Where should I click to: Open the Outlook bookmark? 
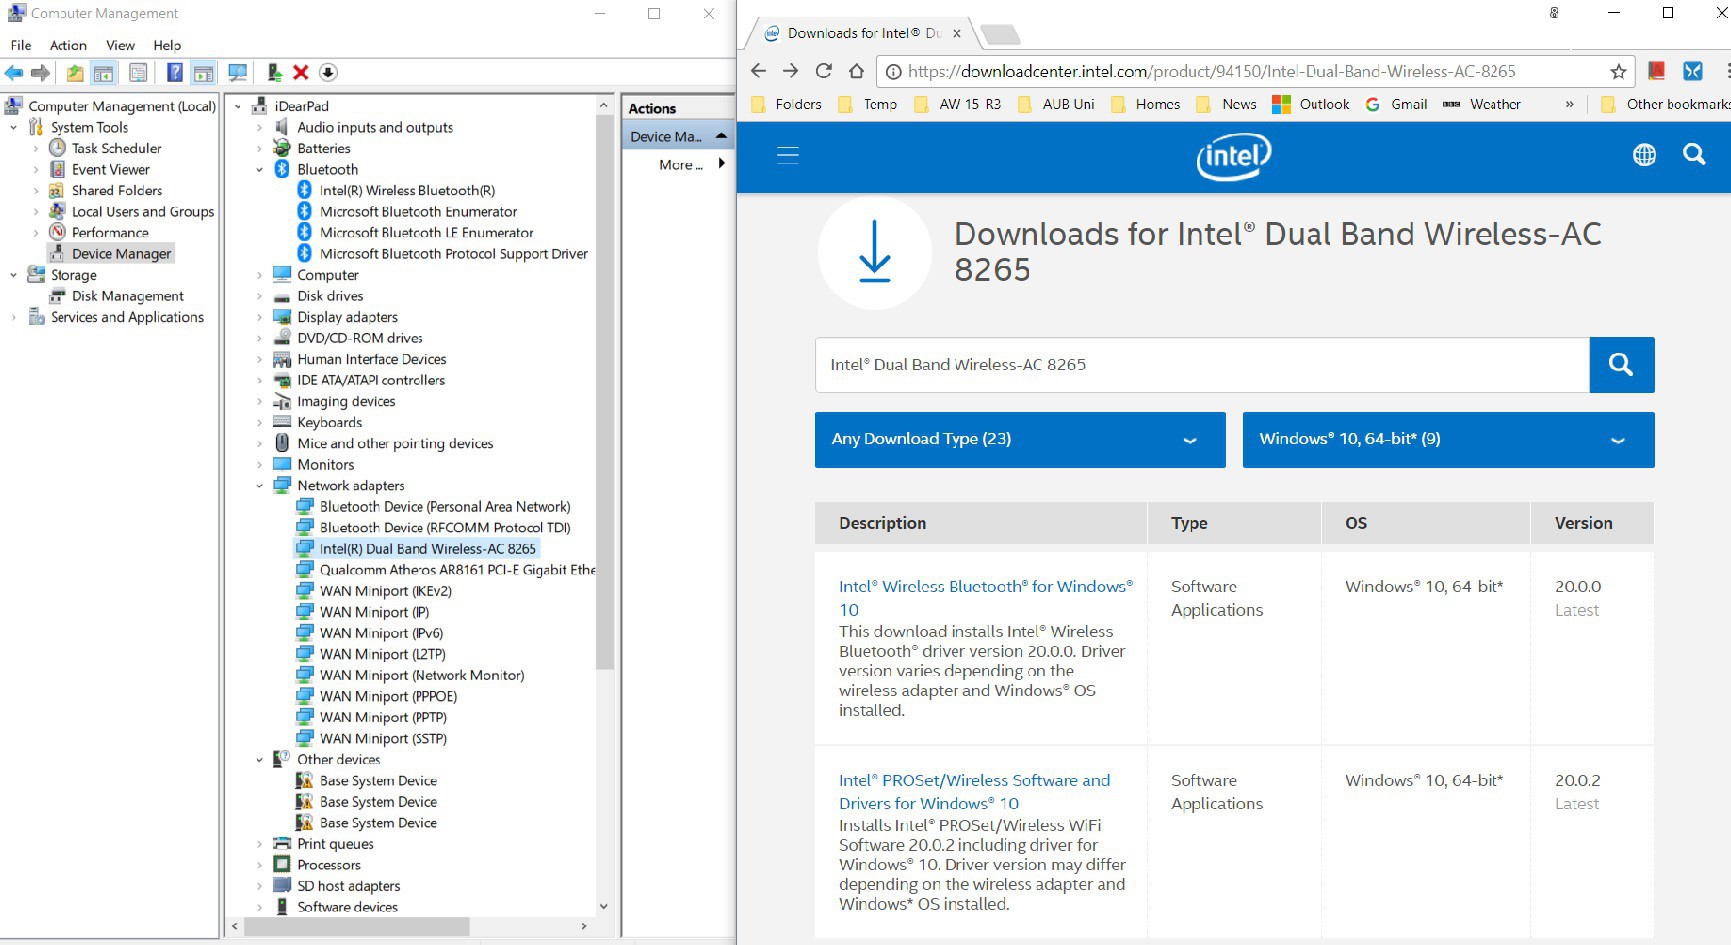pyautogui.click(x=1310, y=104)
